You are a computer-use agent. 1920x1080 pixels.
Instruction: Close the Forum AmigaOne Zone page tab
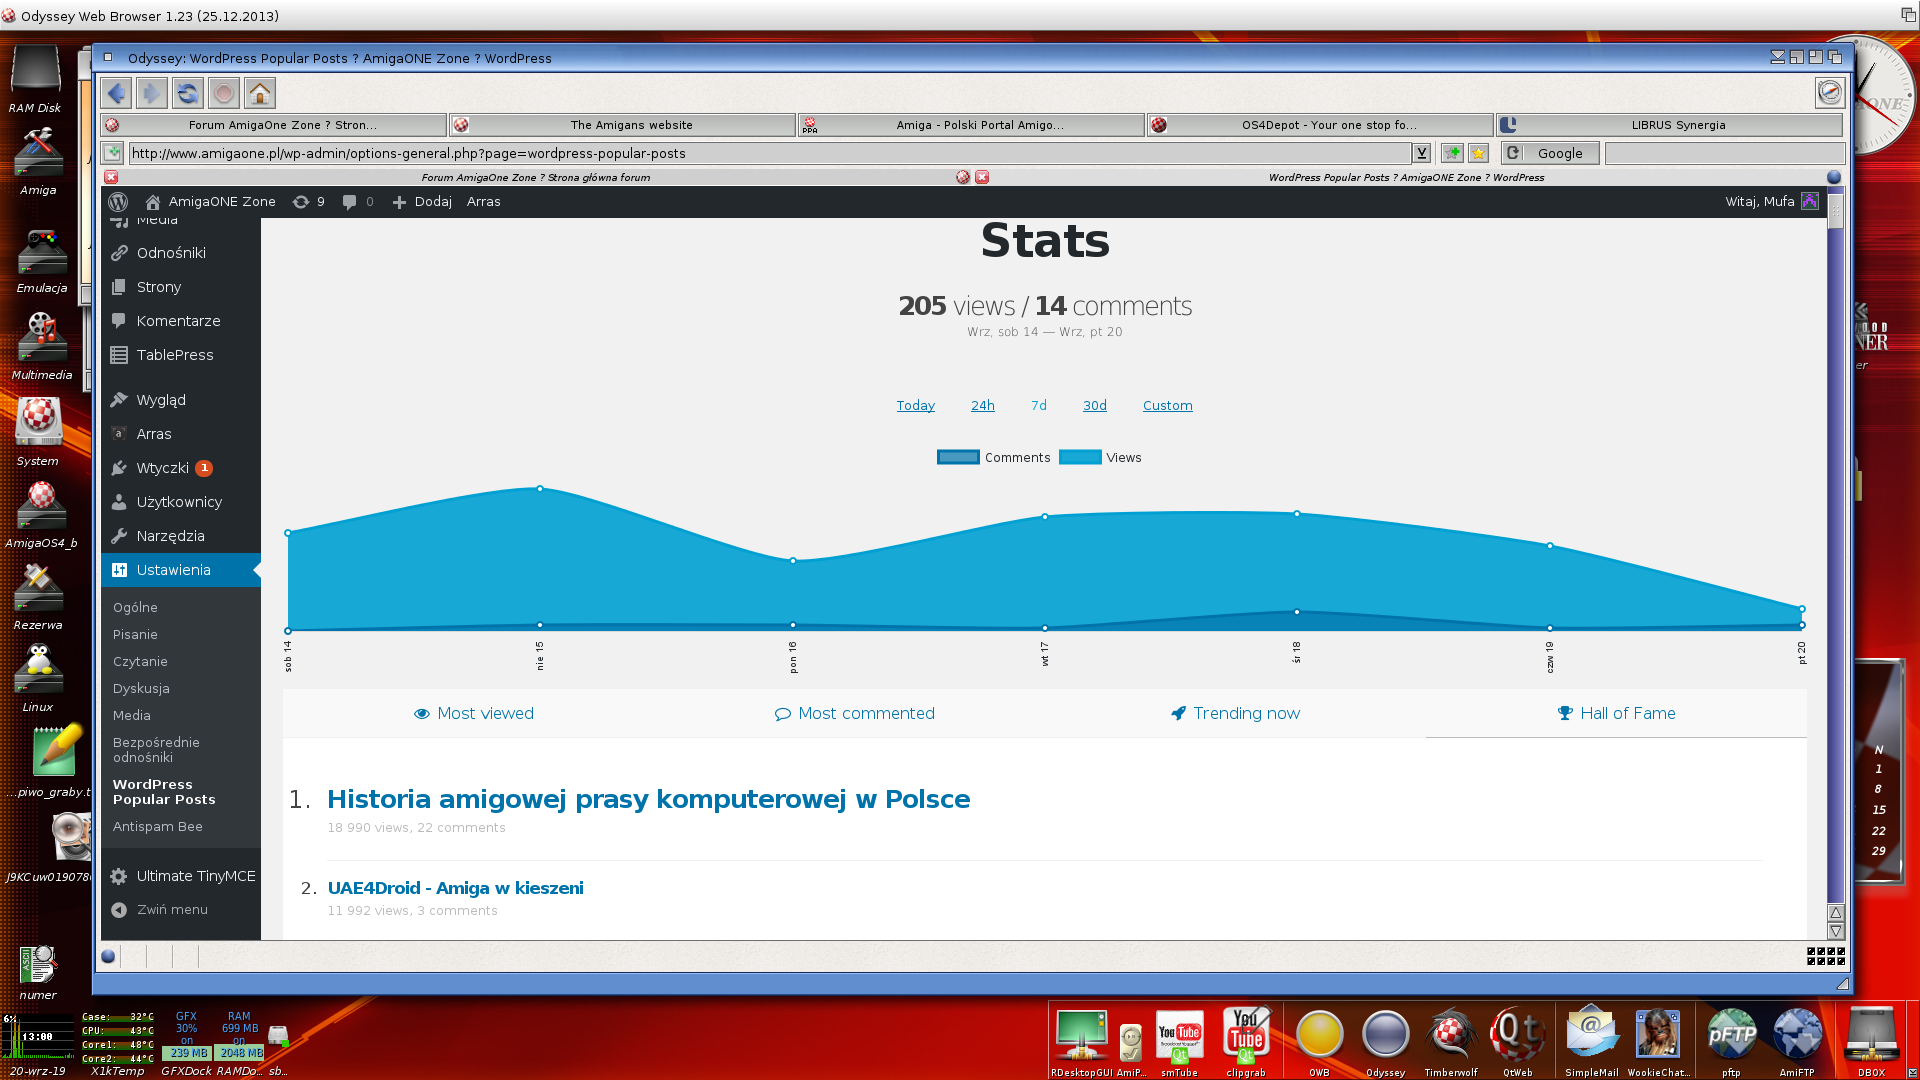tap(111, 177)
